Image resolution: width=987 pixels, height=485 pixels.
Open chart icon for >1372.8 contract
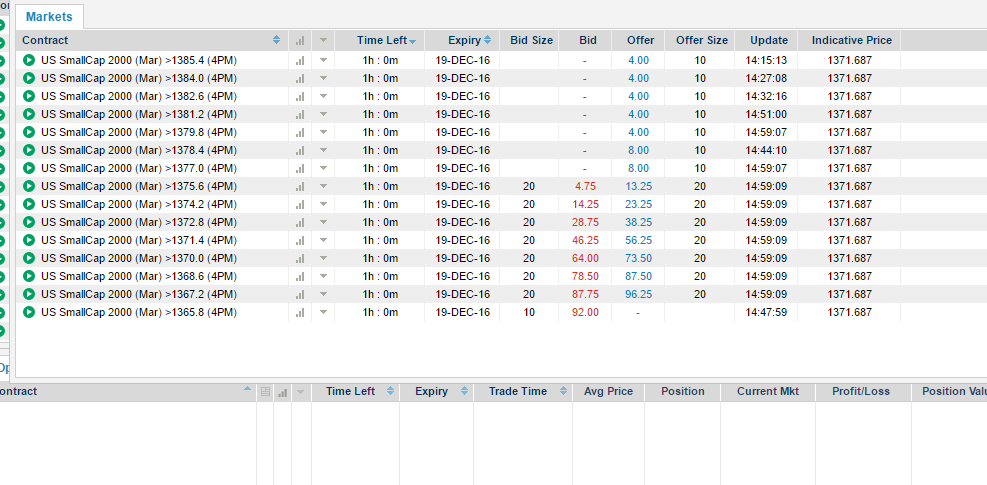300,222
